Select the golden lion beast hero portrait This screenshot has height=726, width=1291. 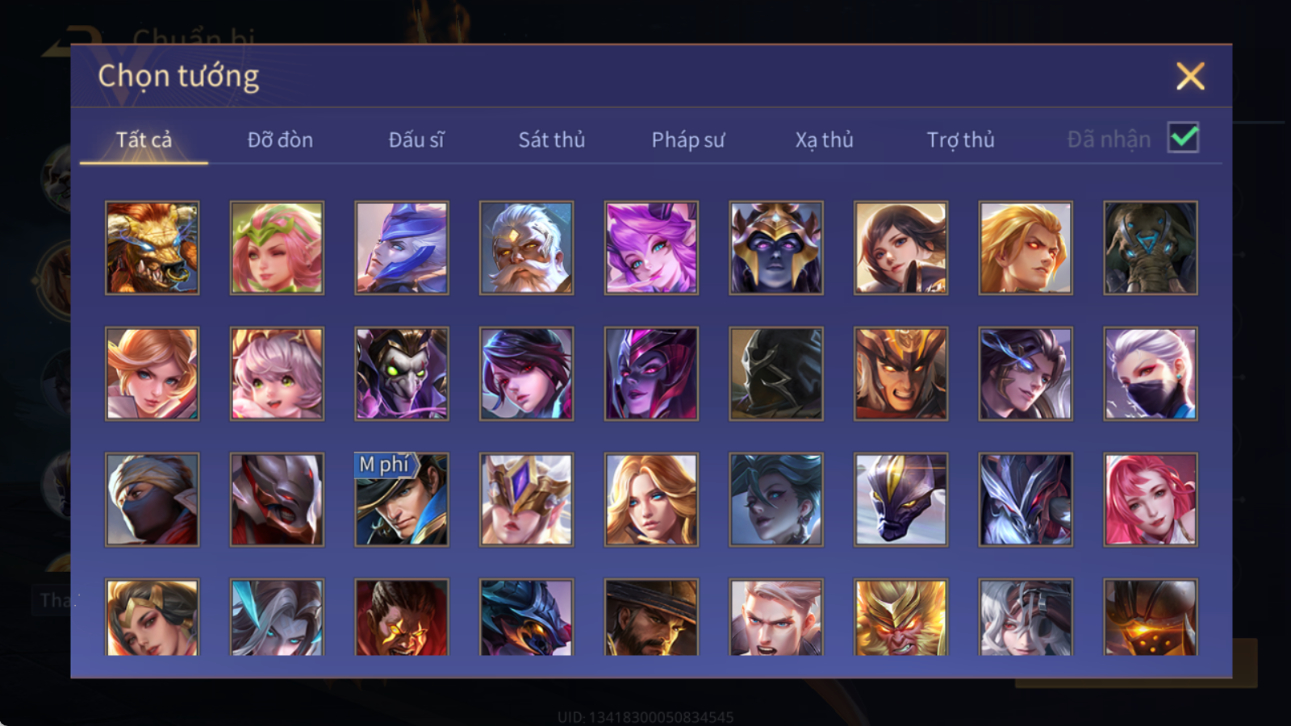coord(152,248)
